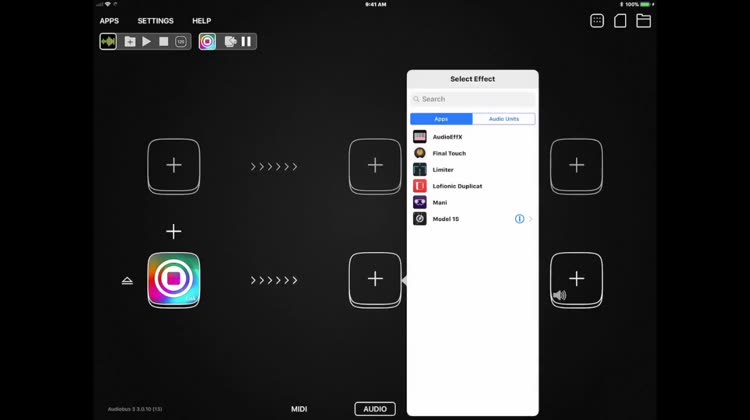Screen dimensions: 750x420
Task: Switch to the MIDI page
Action: (x=299, y=409)
